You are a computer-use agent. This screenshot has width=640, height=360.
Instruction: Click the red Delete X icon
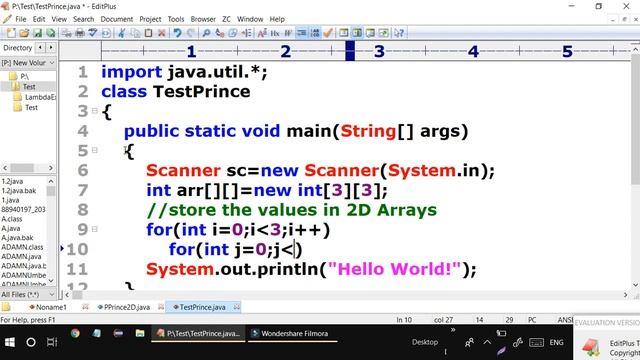[x=162, y=33]
